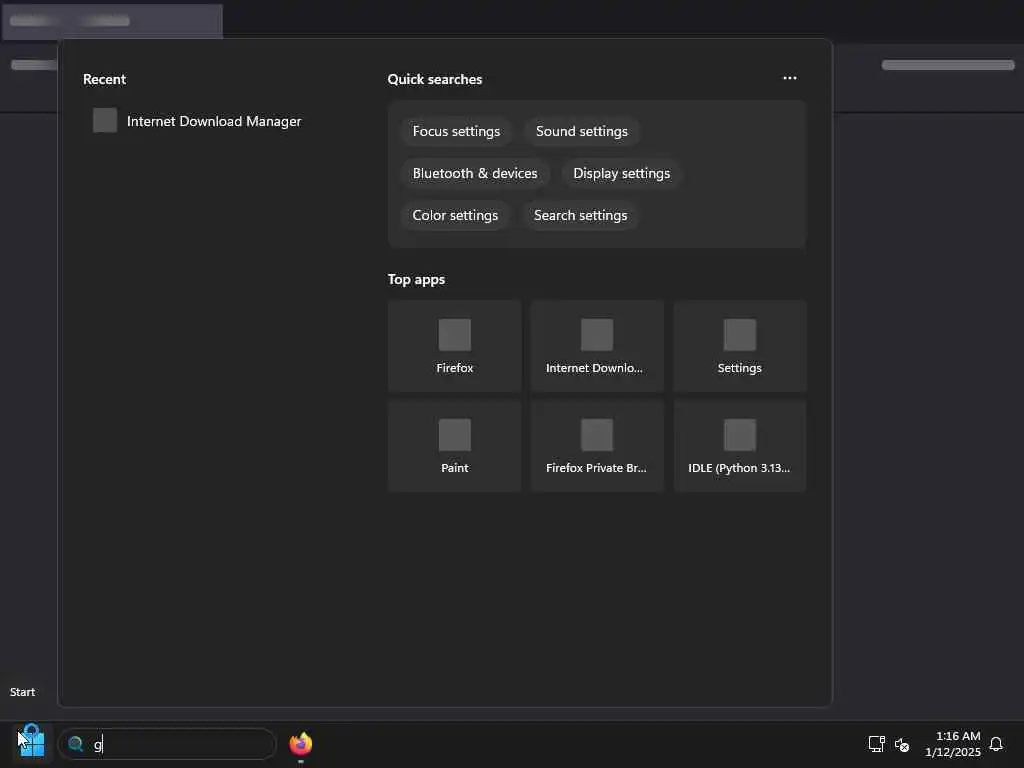Click the taskbar search input field

pyautogui.click(x=167, y=744)
